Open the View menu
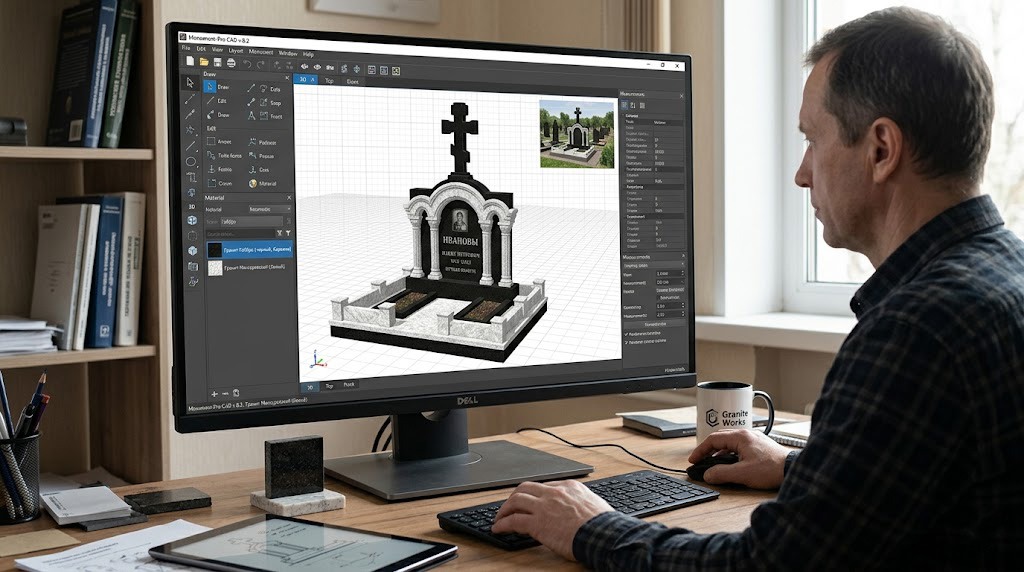This screenshot has width=1024, height=572. 217,50
